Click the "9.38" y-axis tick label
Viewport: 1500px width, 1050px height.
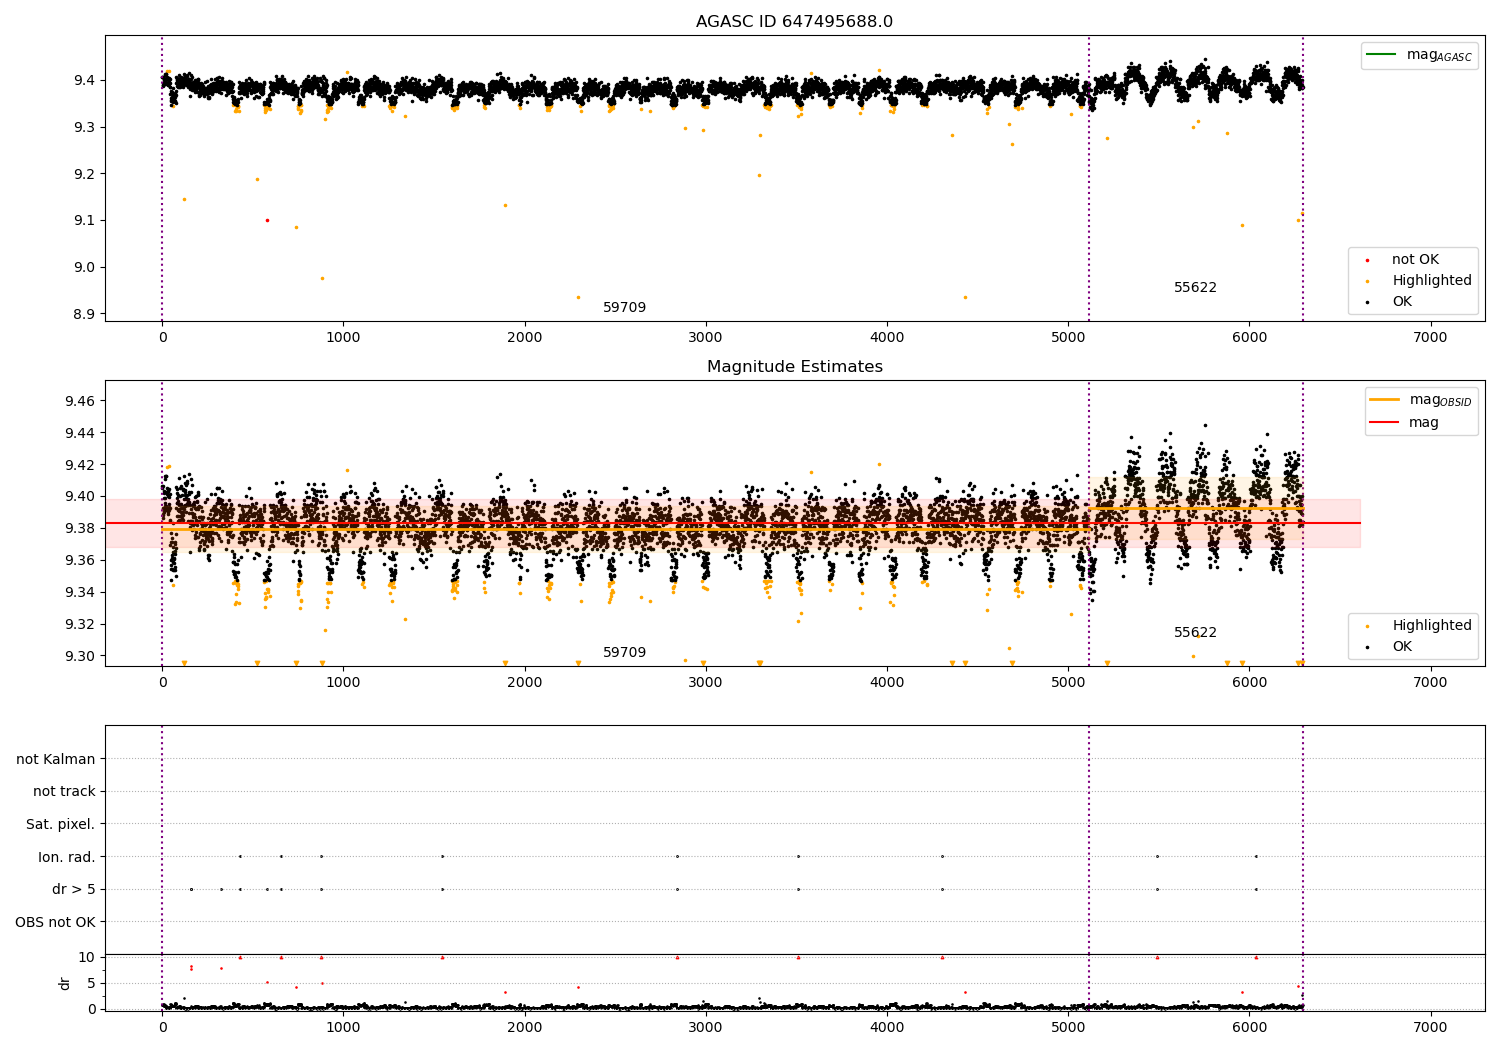(x=78, y=528)
